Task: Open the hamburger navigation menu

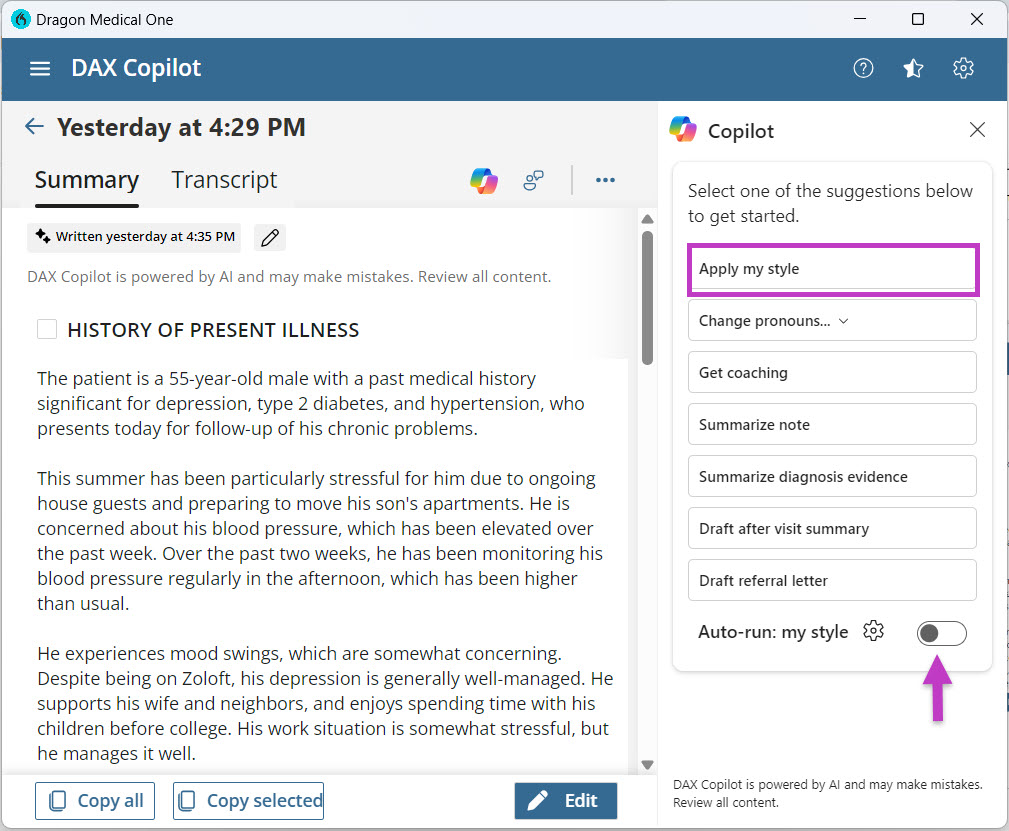Action: tap(39, 68)
